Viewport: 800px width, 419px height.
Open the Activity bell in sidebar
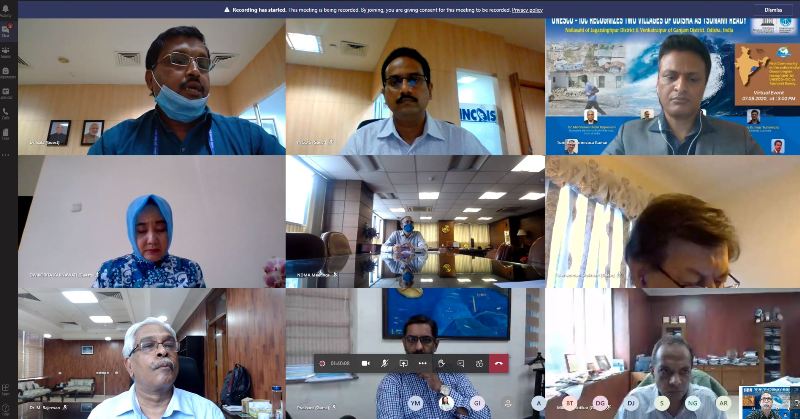[x=6, y=10]
